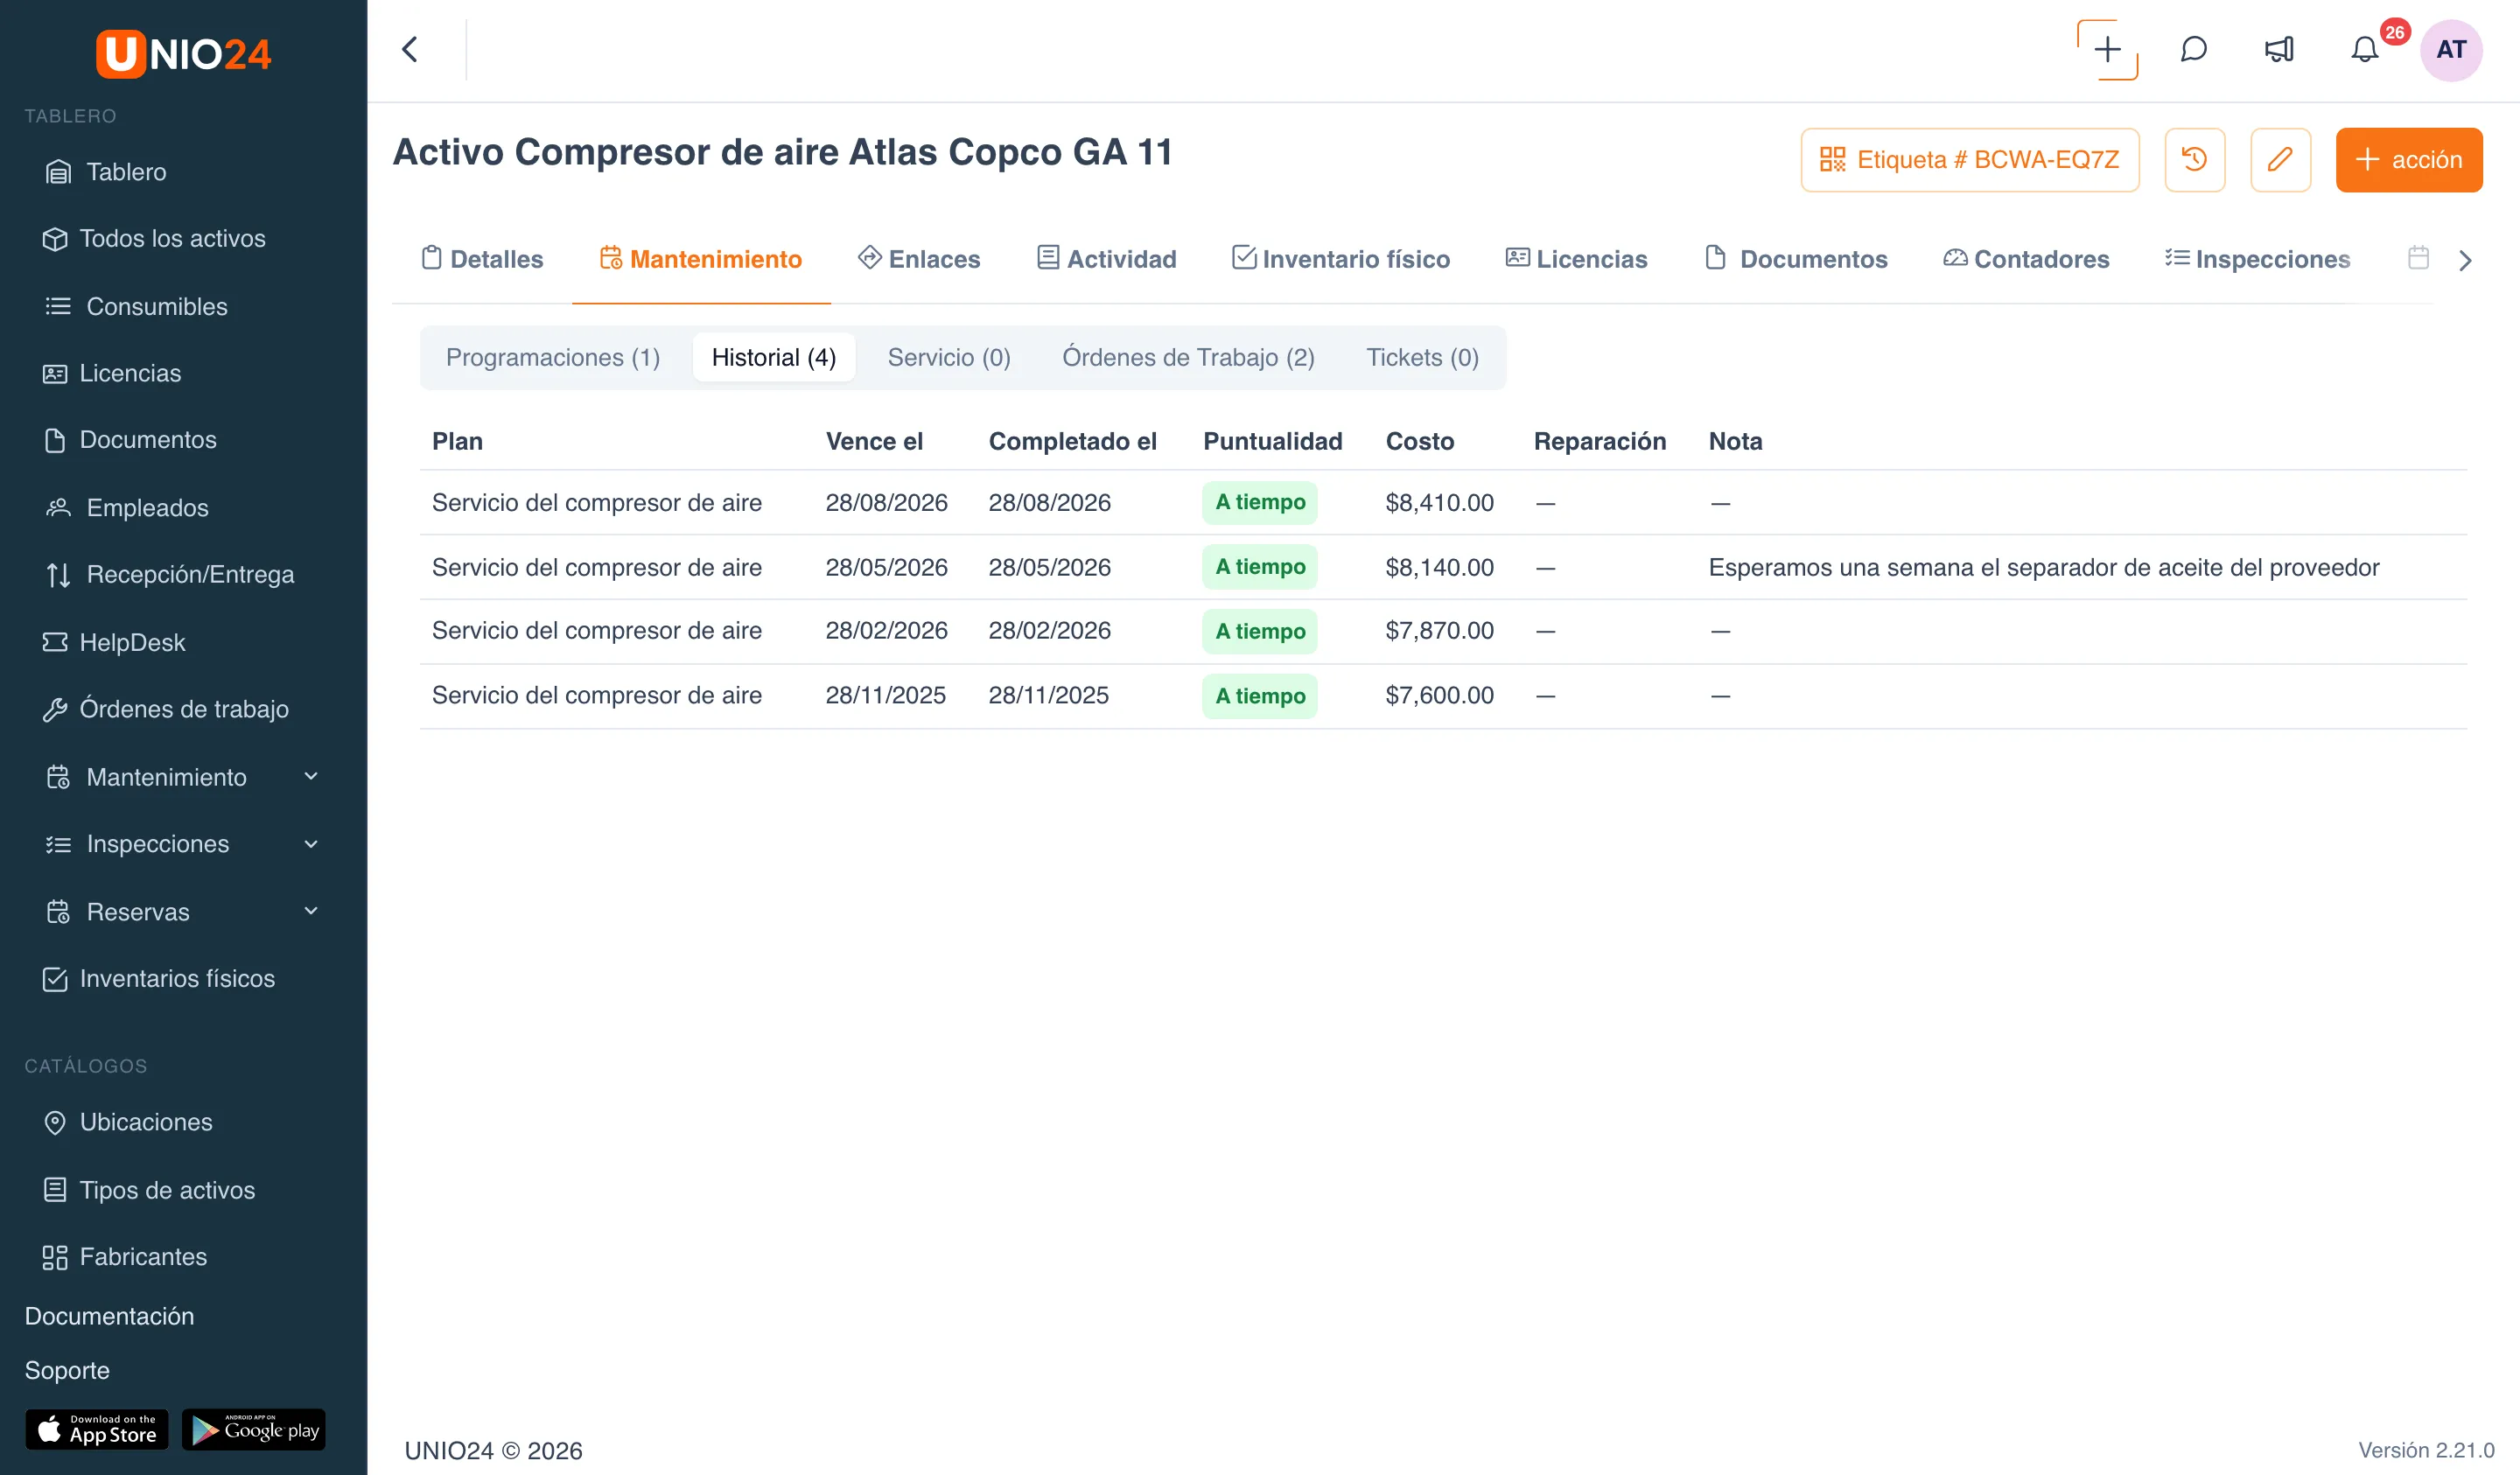The image size is (2520, 1475).
Task: Open the Contadores tab
Action: pos(2026,259)
